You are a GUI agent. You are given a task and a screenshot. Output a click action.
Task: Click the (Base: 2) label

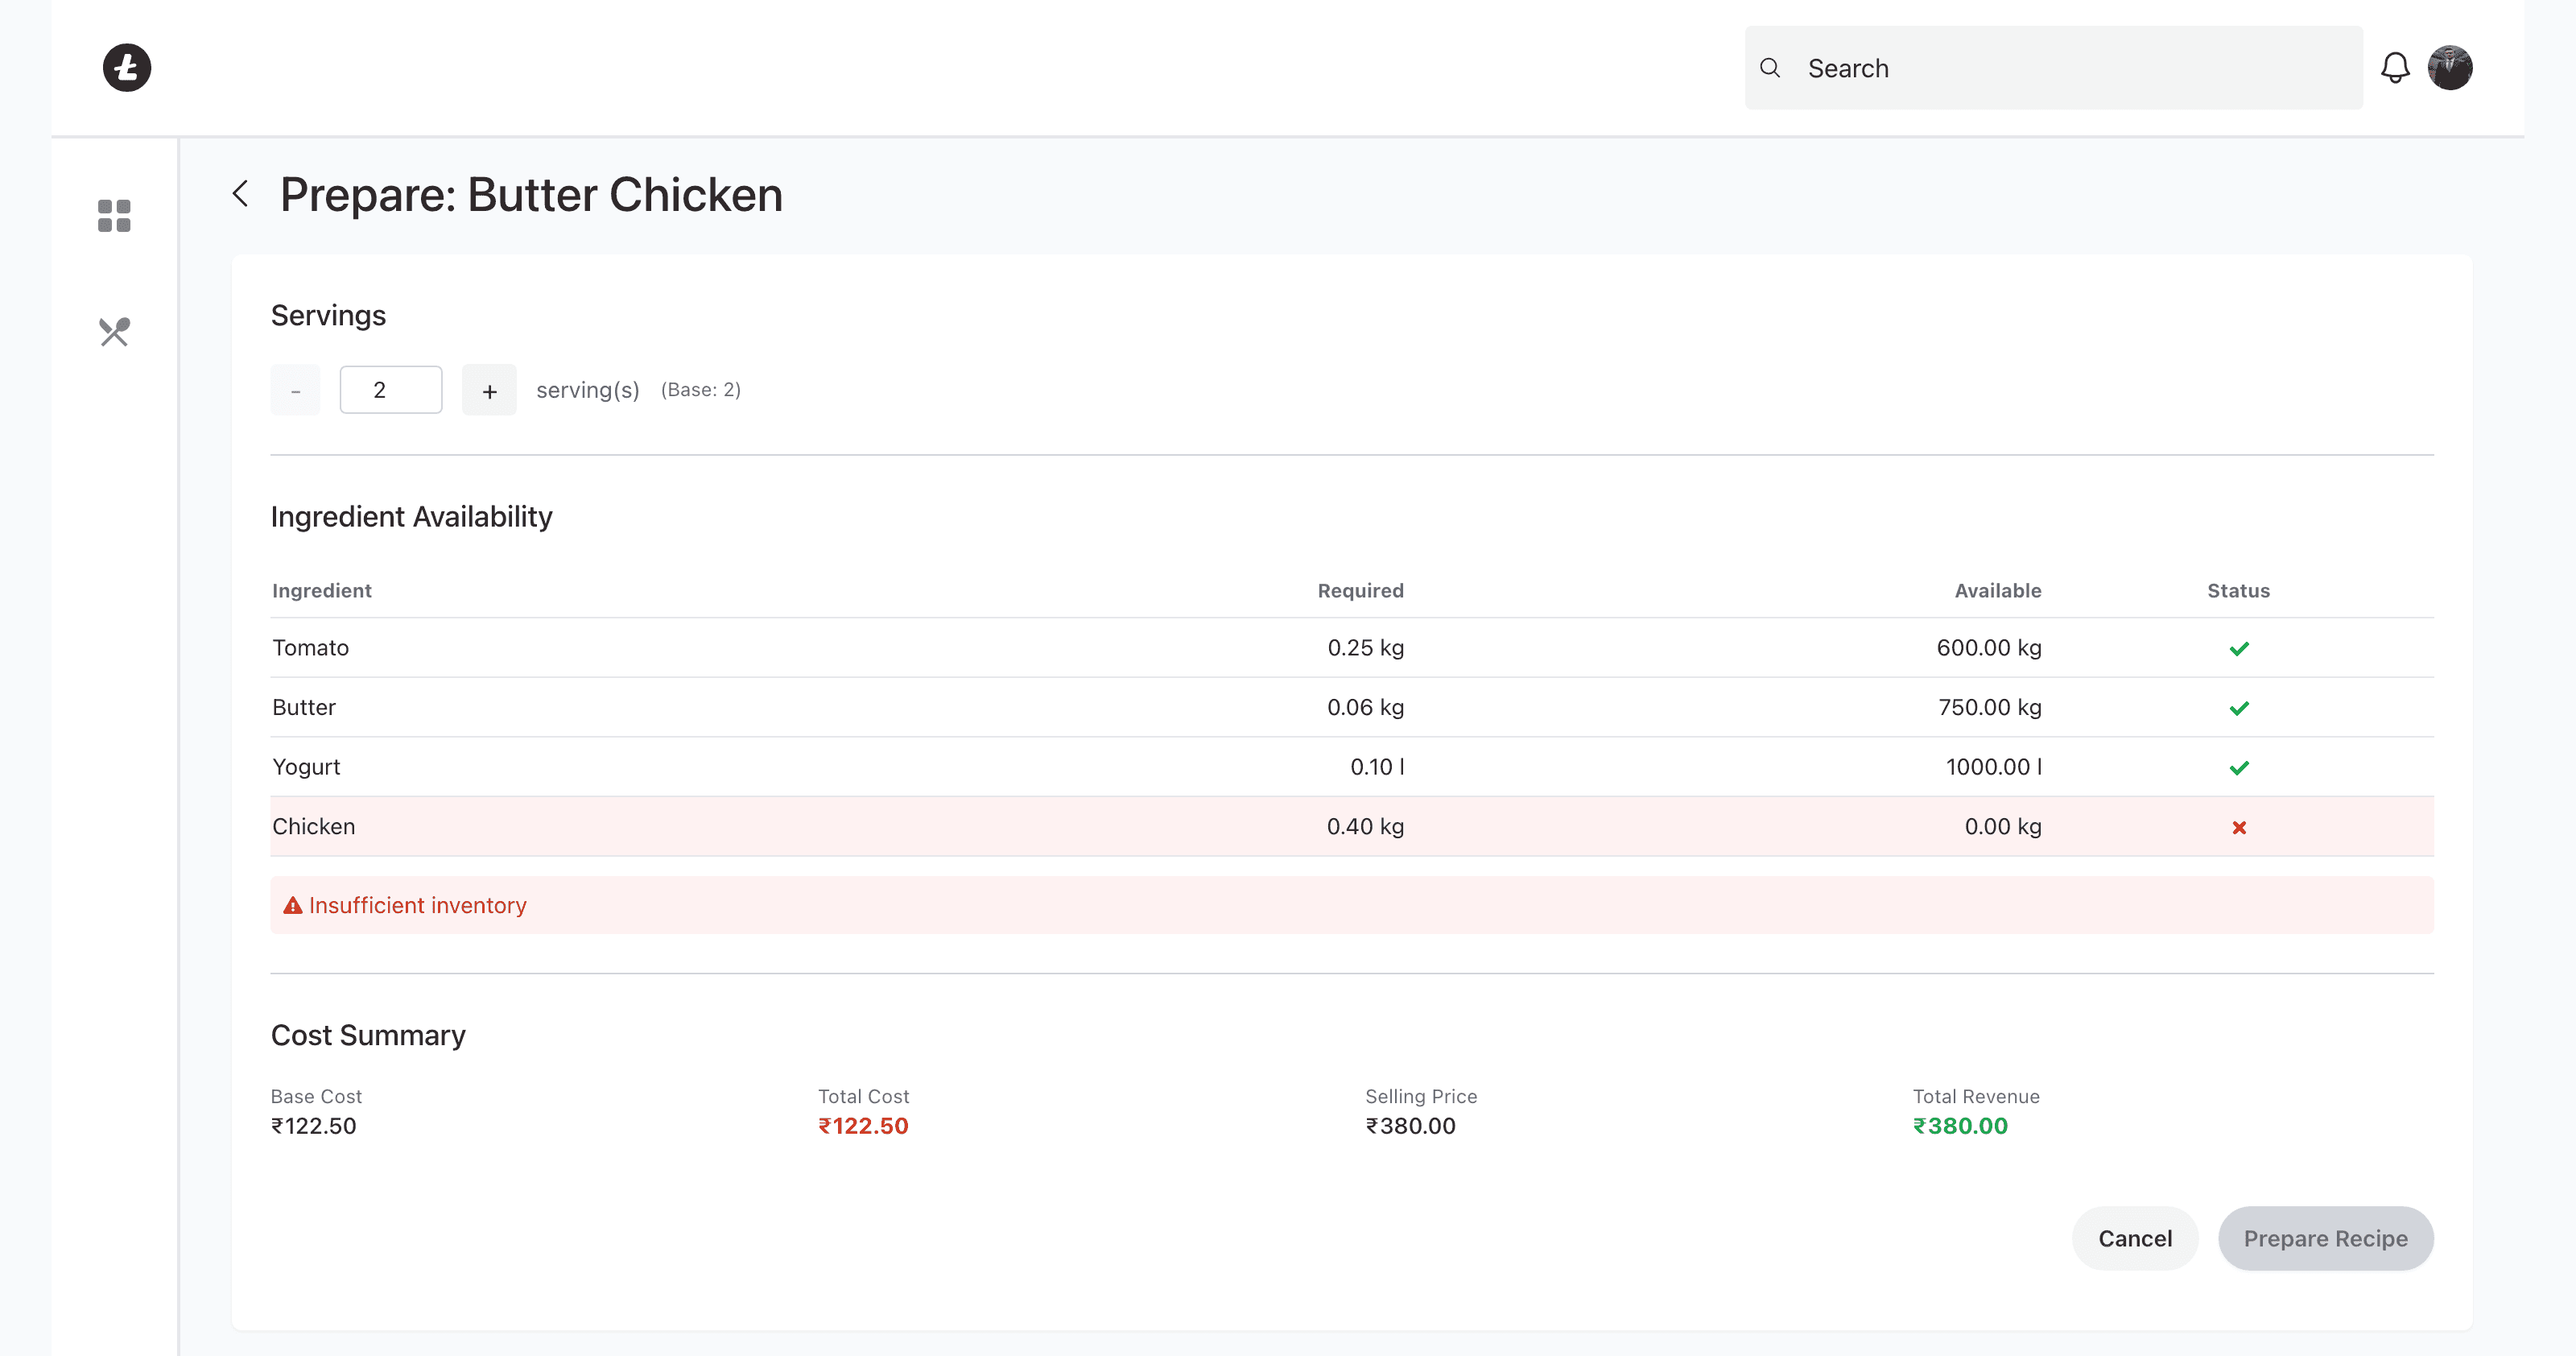tap(701, 390)
